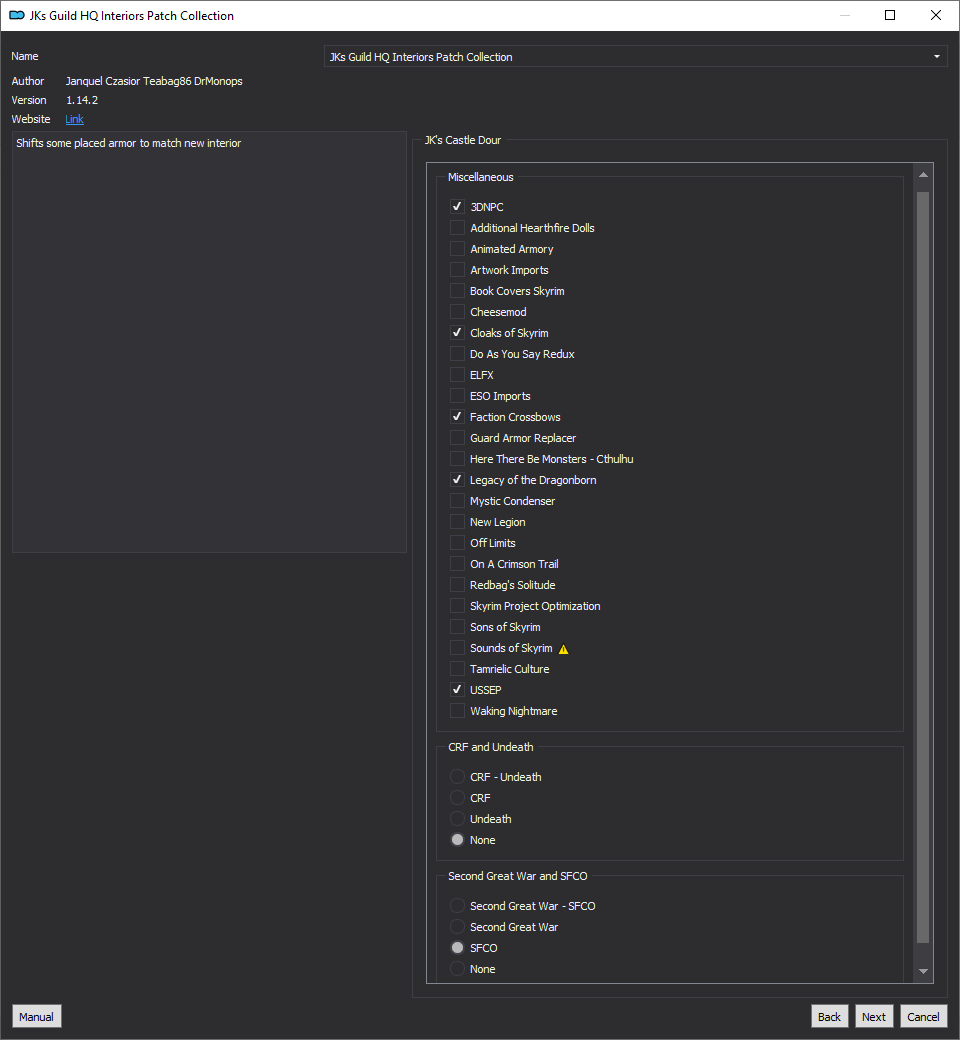Close the installer window with X
The height and width of the screenshot is (1040, 960).
[935, 15]
